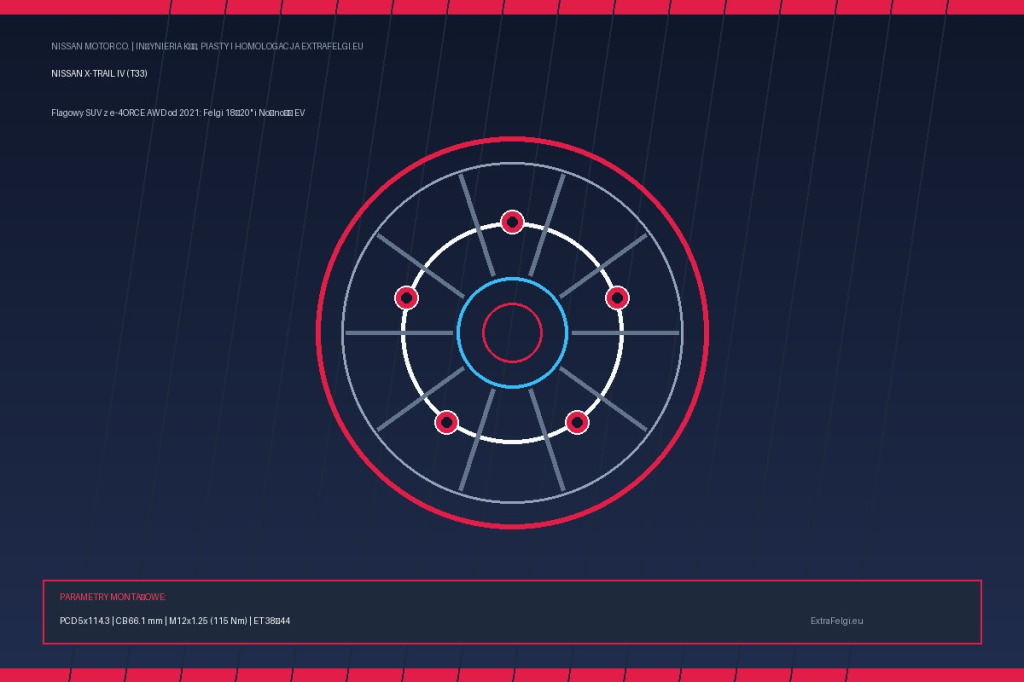This screenshot has height=682, width=1024.
Task: Click the left horizontal wheel spoke
Action: pos(398,333)
